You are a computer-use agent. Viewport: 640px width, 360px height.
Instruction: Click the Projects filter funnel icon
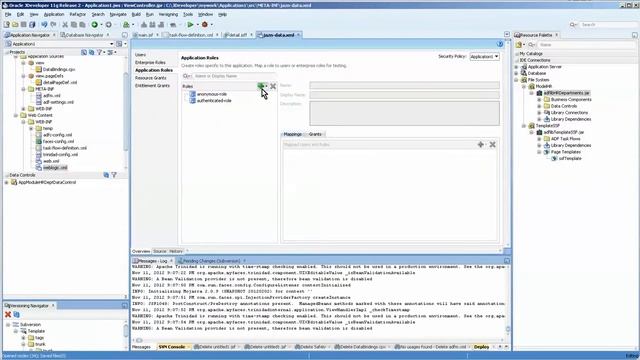(100, 52)
